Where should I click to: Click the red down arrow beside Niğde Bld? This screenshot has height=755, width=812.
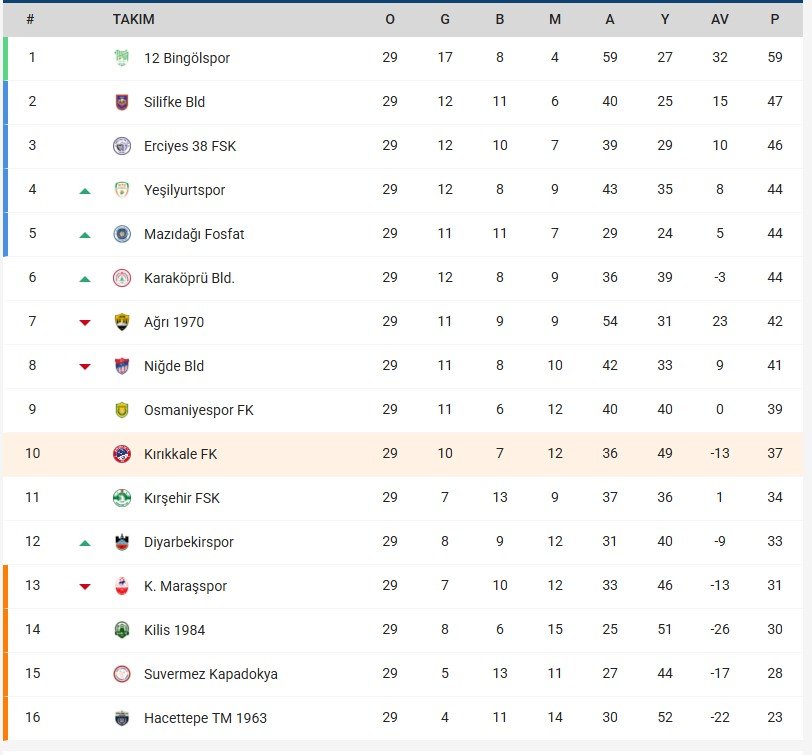click(x=85, y=367)
